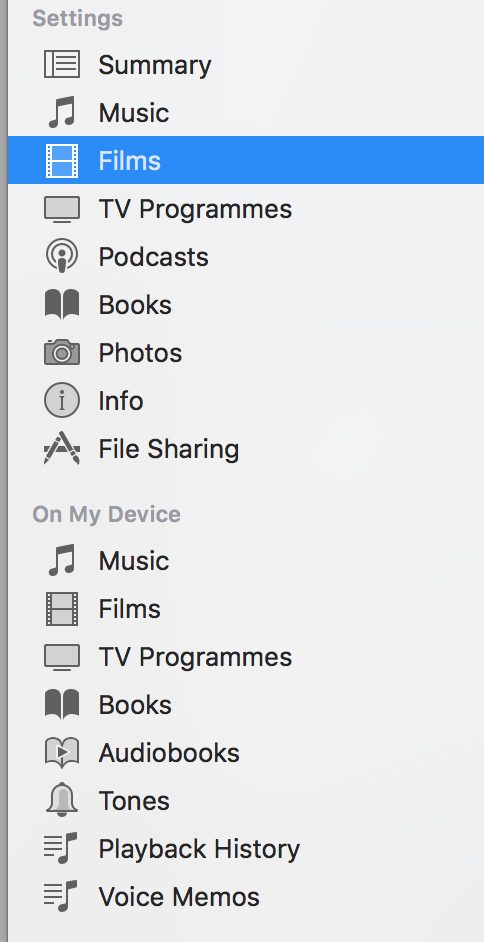Open TV Programmes under Settings
Screen dimensions: 484x942
tap(246, 208)
